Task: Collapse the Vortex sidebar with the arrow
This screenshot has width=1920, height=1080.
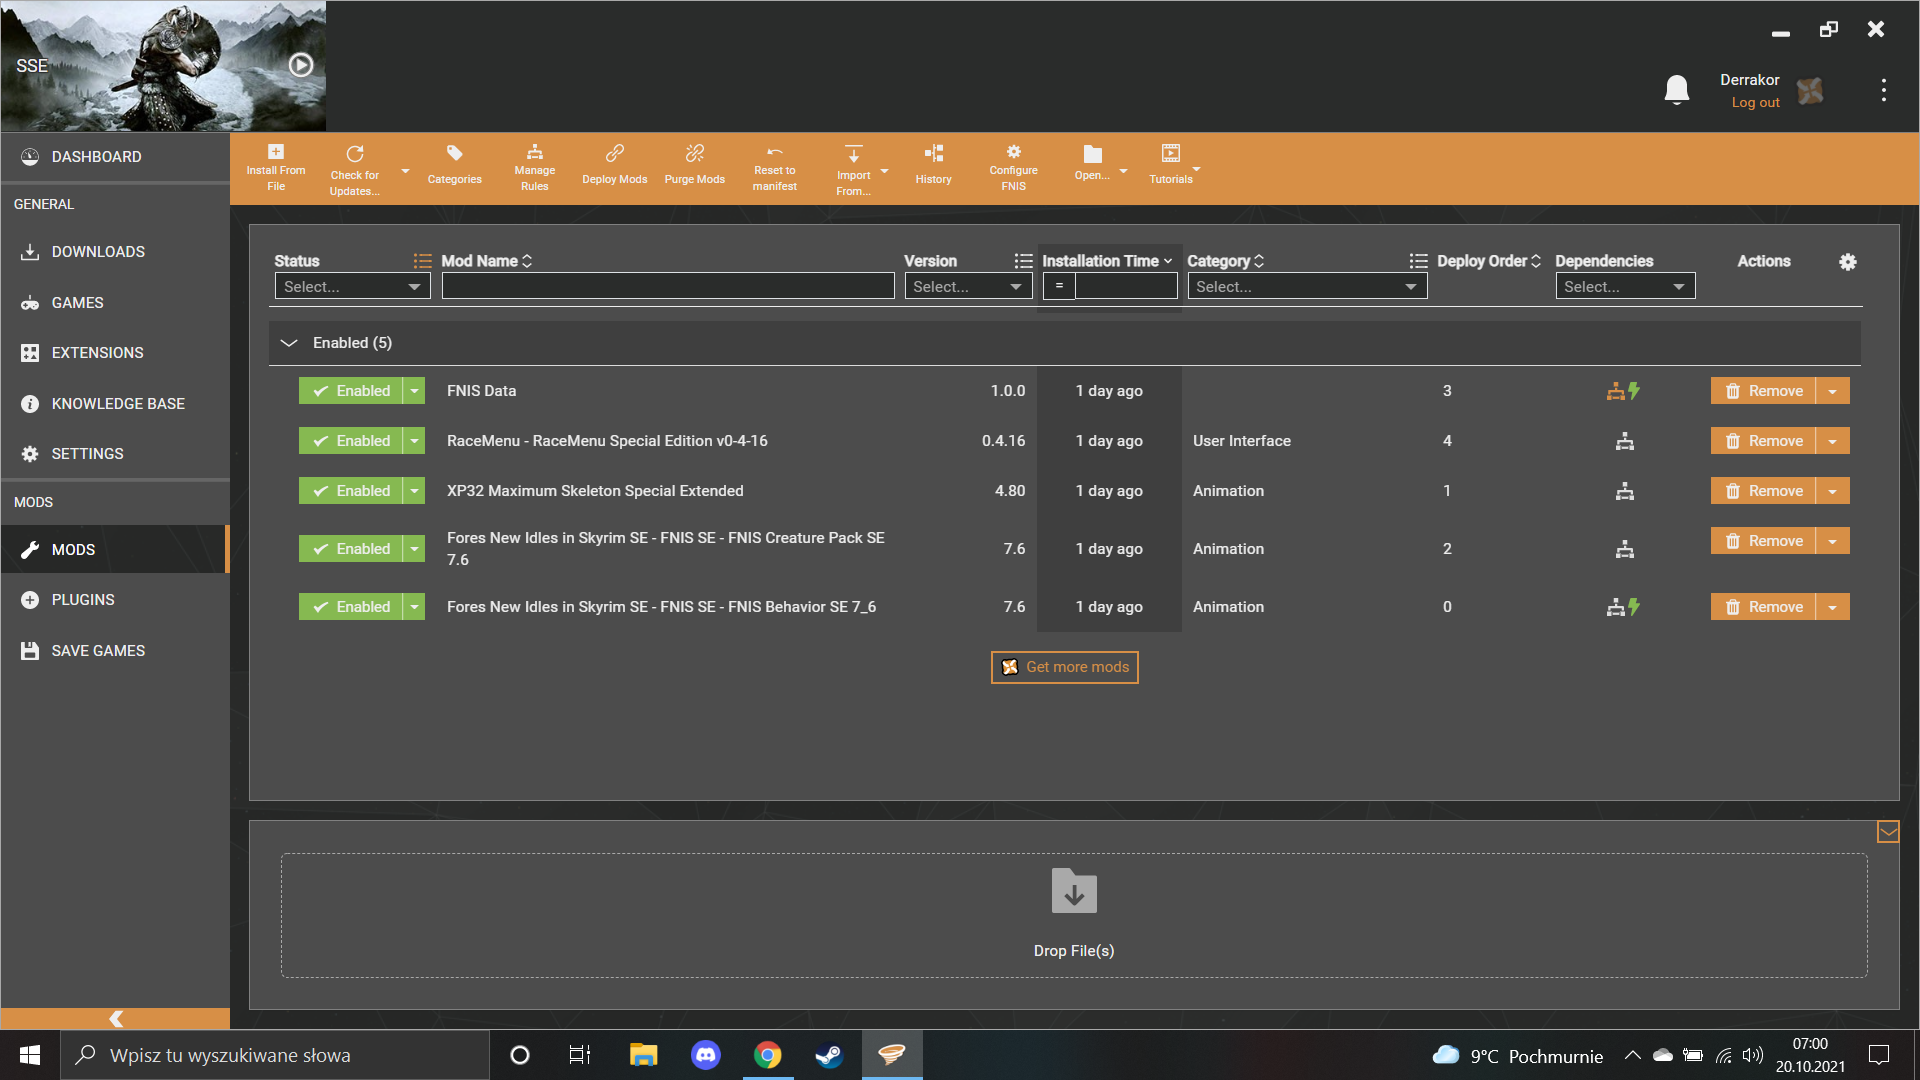Action: coord(116,1018)
